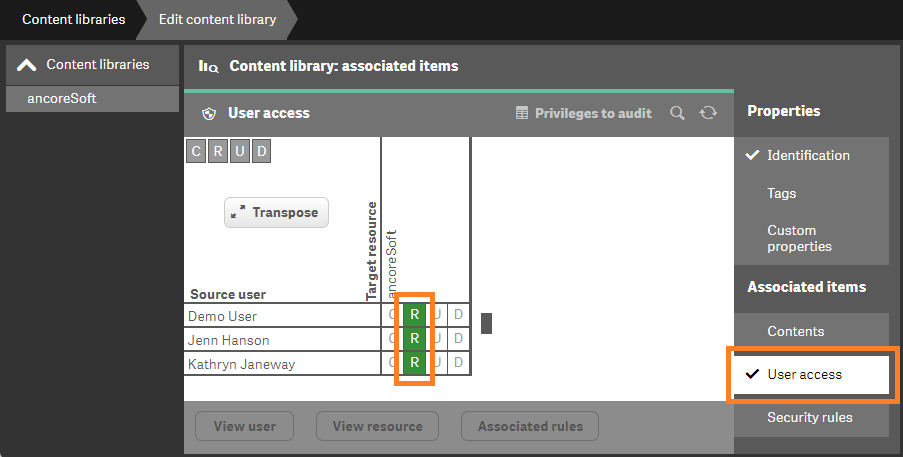The width and height of the screenshot is (903, 457).
Task: Click U cell in Demo User row
Action: pos(437,315)
